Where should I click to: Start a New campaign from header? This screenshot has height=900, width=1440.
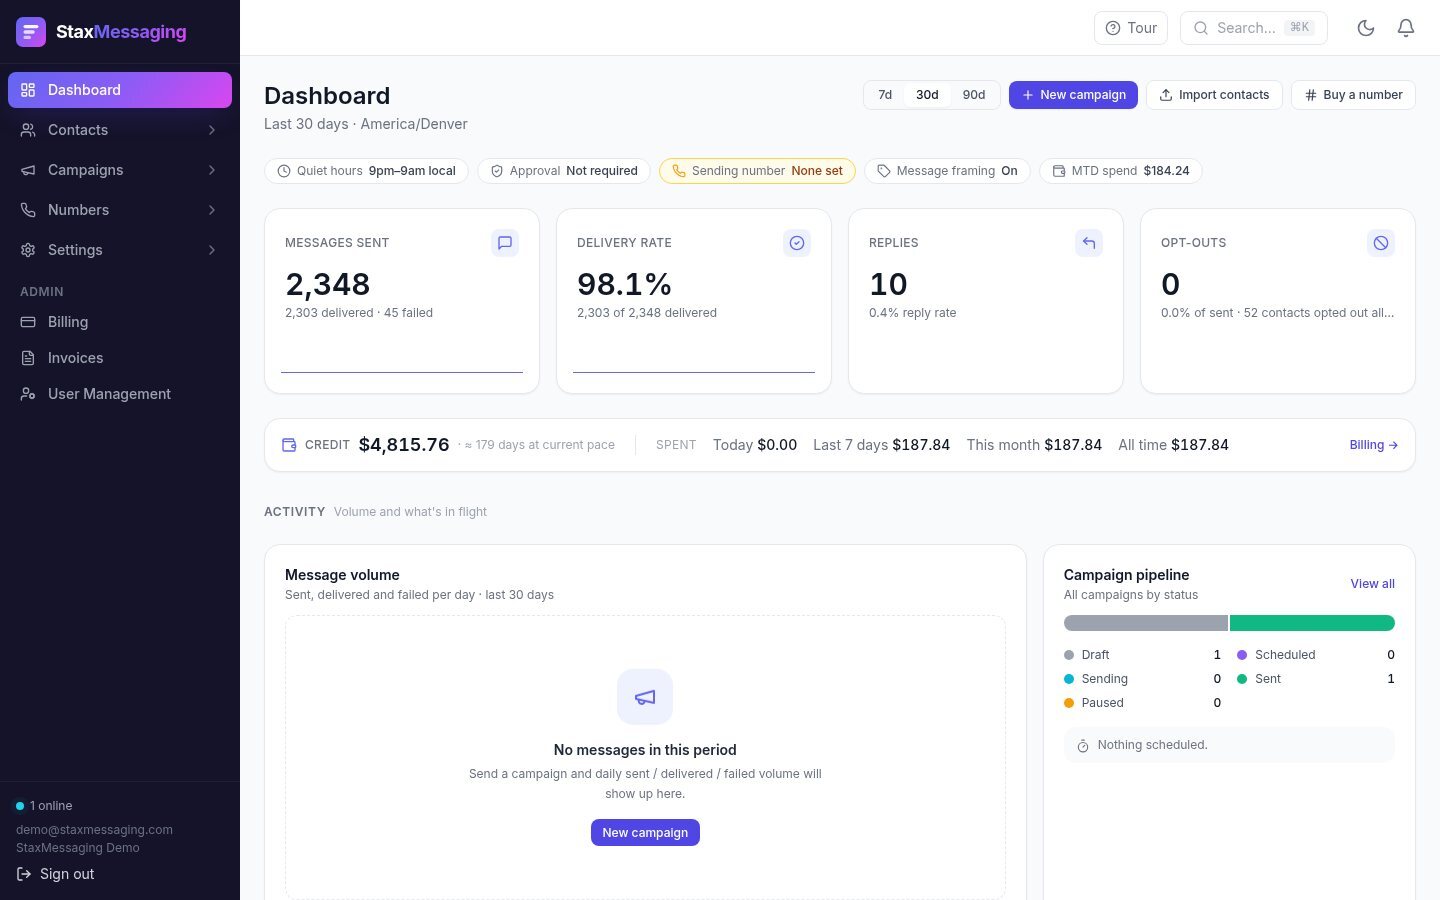[x=1073, y=95]
